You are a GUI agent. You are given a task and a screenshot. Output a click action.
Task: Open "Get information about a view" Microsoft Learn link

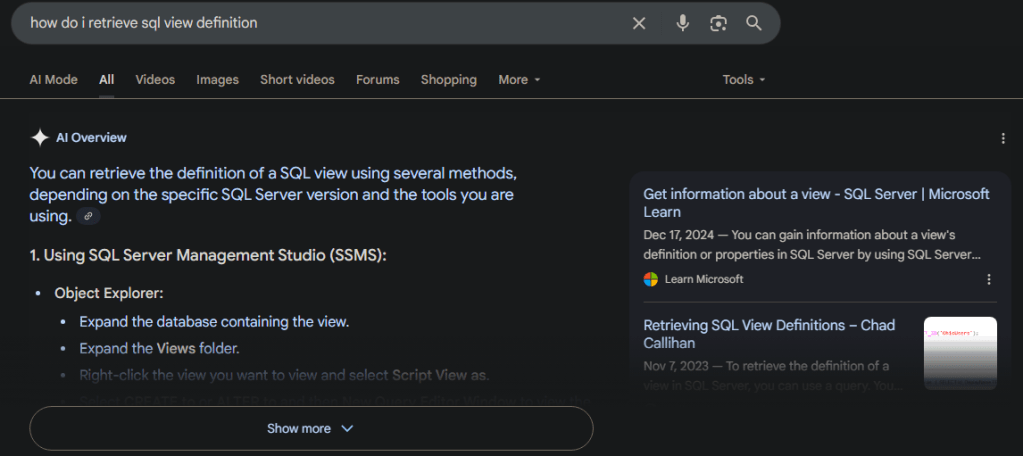click(816, 203)
